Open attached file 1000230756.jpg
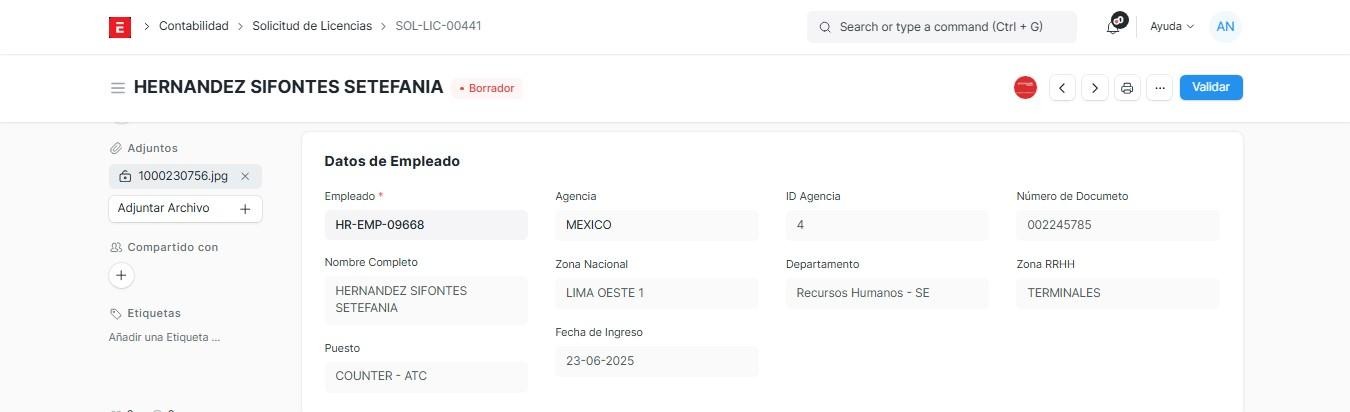 183,176
